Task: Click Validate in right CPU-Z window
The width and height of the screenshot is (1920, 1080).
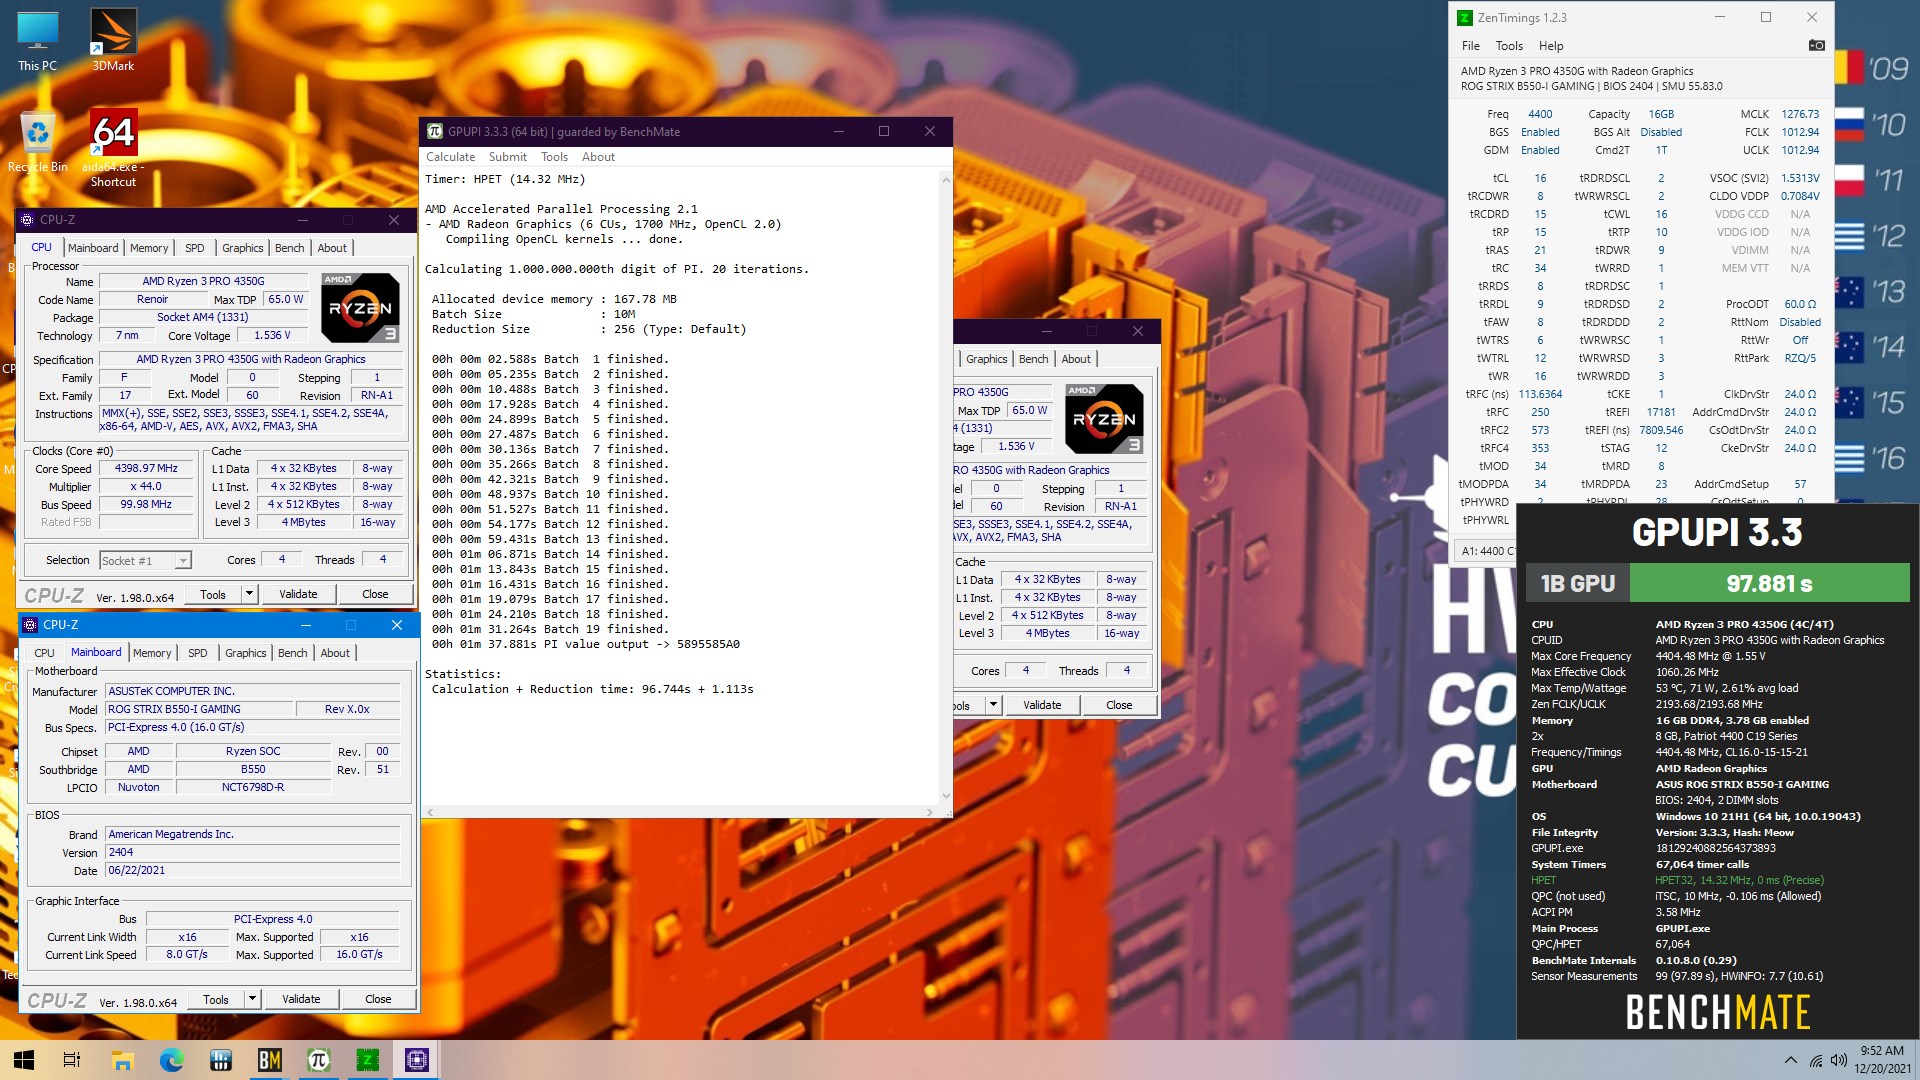Action: 1042,705
